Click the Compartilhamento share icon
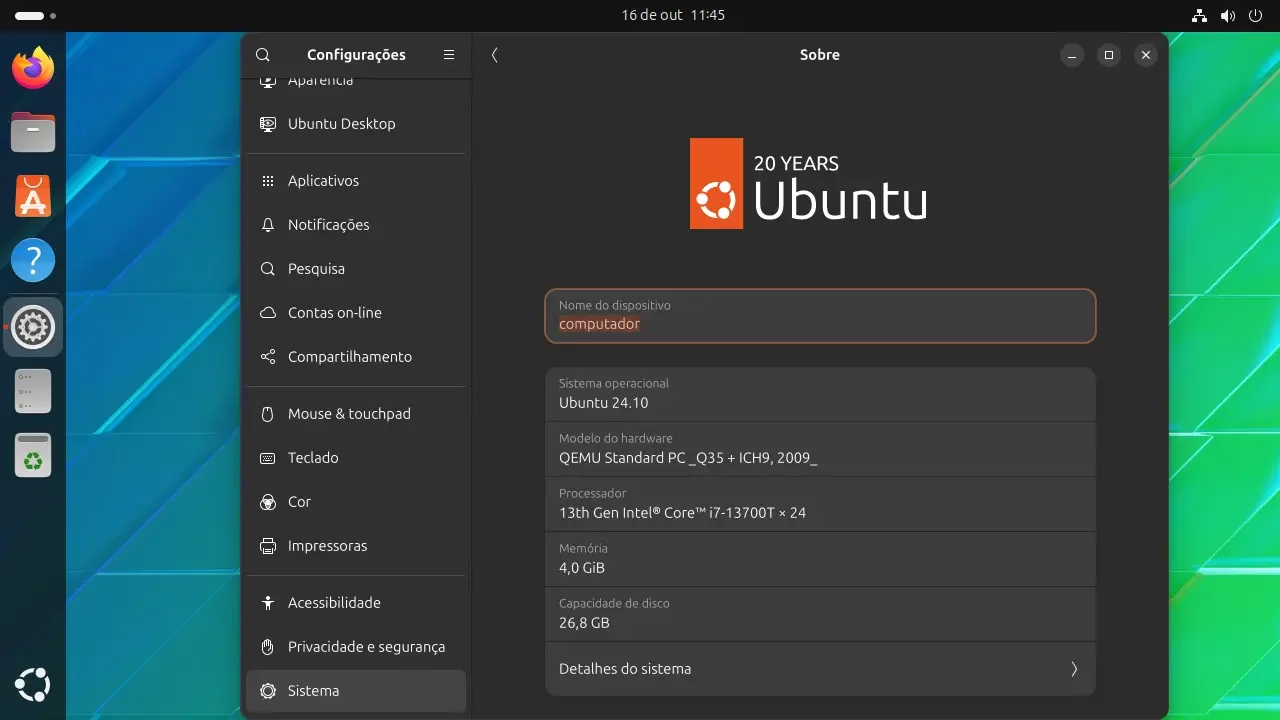 coord(267,357)
